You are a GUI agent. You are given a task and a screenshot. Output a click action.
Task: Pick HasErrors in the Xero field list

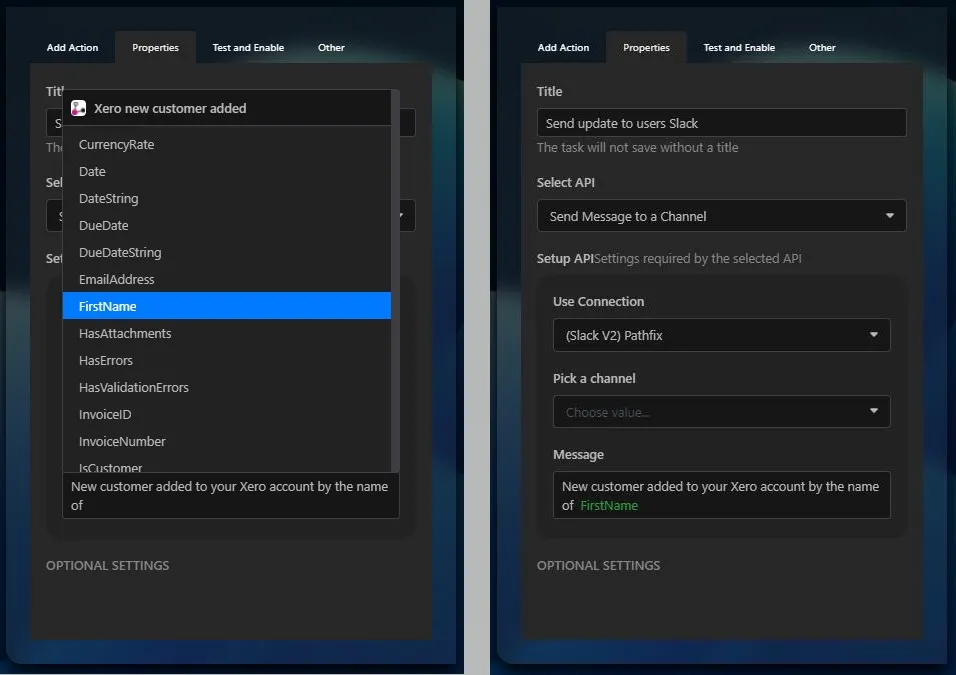227,360
